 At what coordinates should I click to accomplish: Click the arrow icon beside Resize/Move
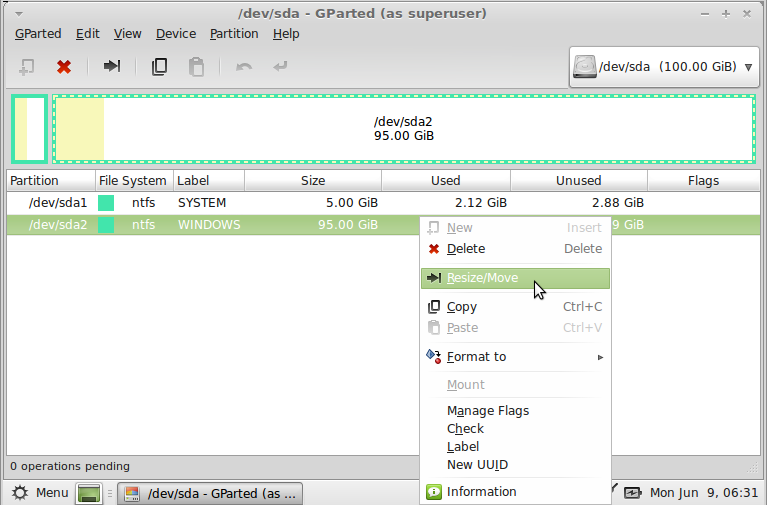coord(434,278)
